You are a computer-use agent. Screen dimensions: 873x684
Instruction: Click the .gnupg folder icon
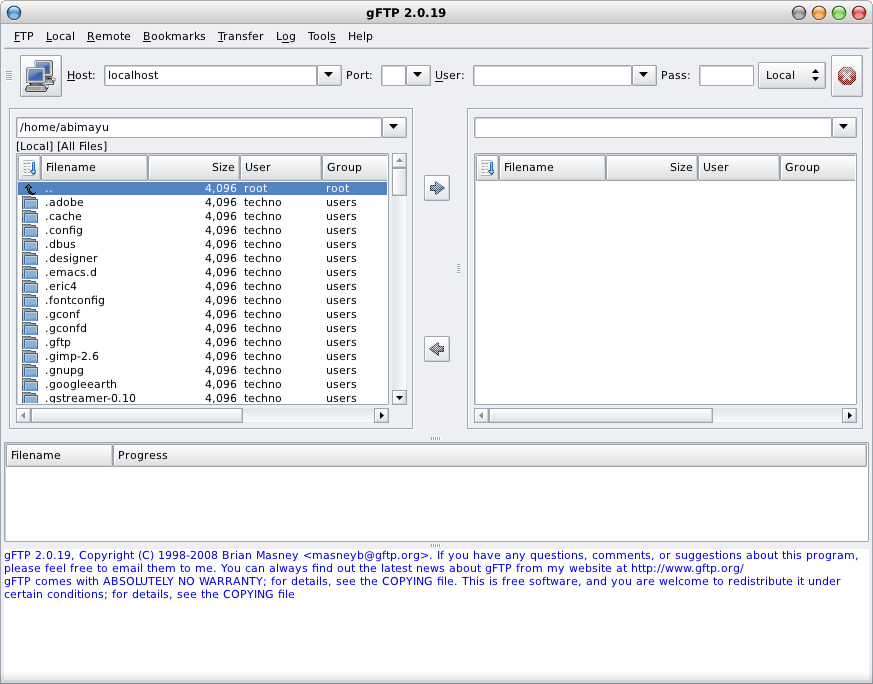[30, 370]
